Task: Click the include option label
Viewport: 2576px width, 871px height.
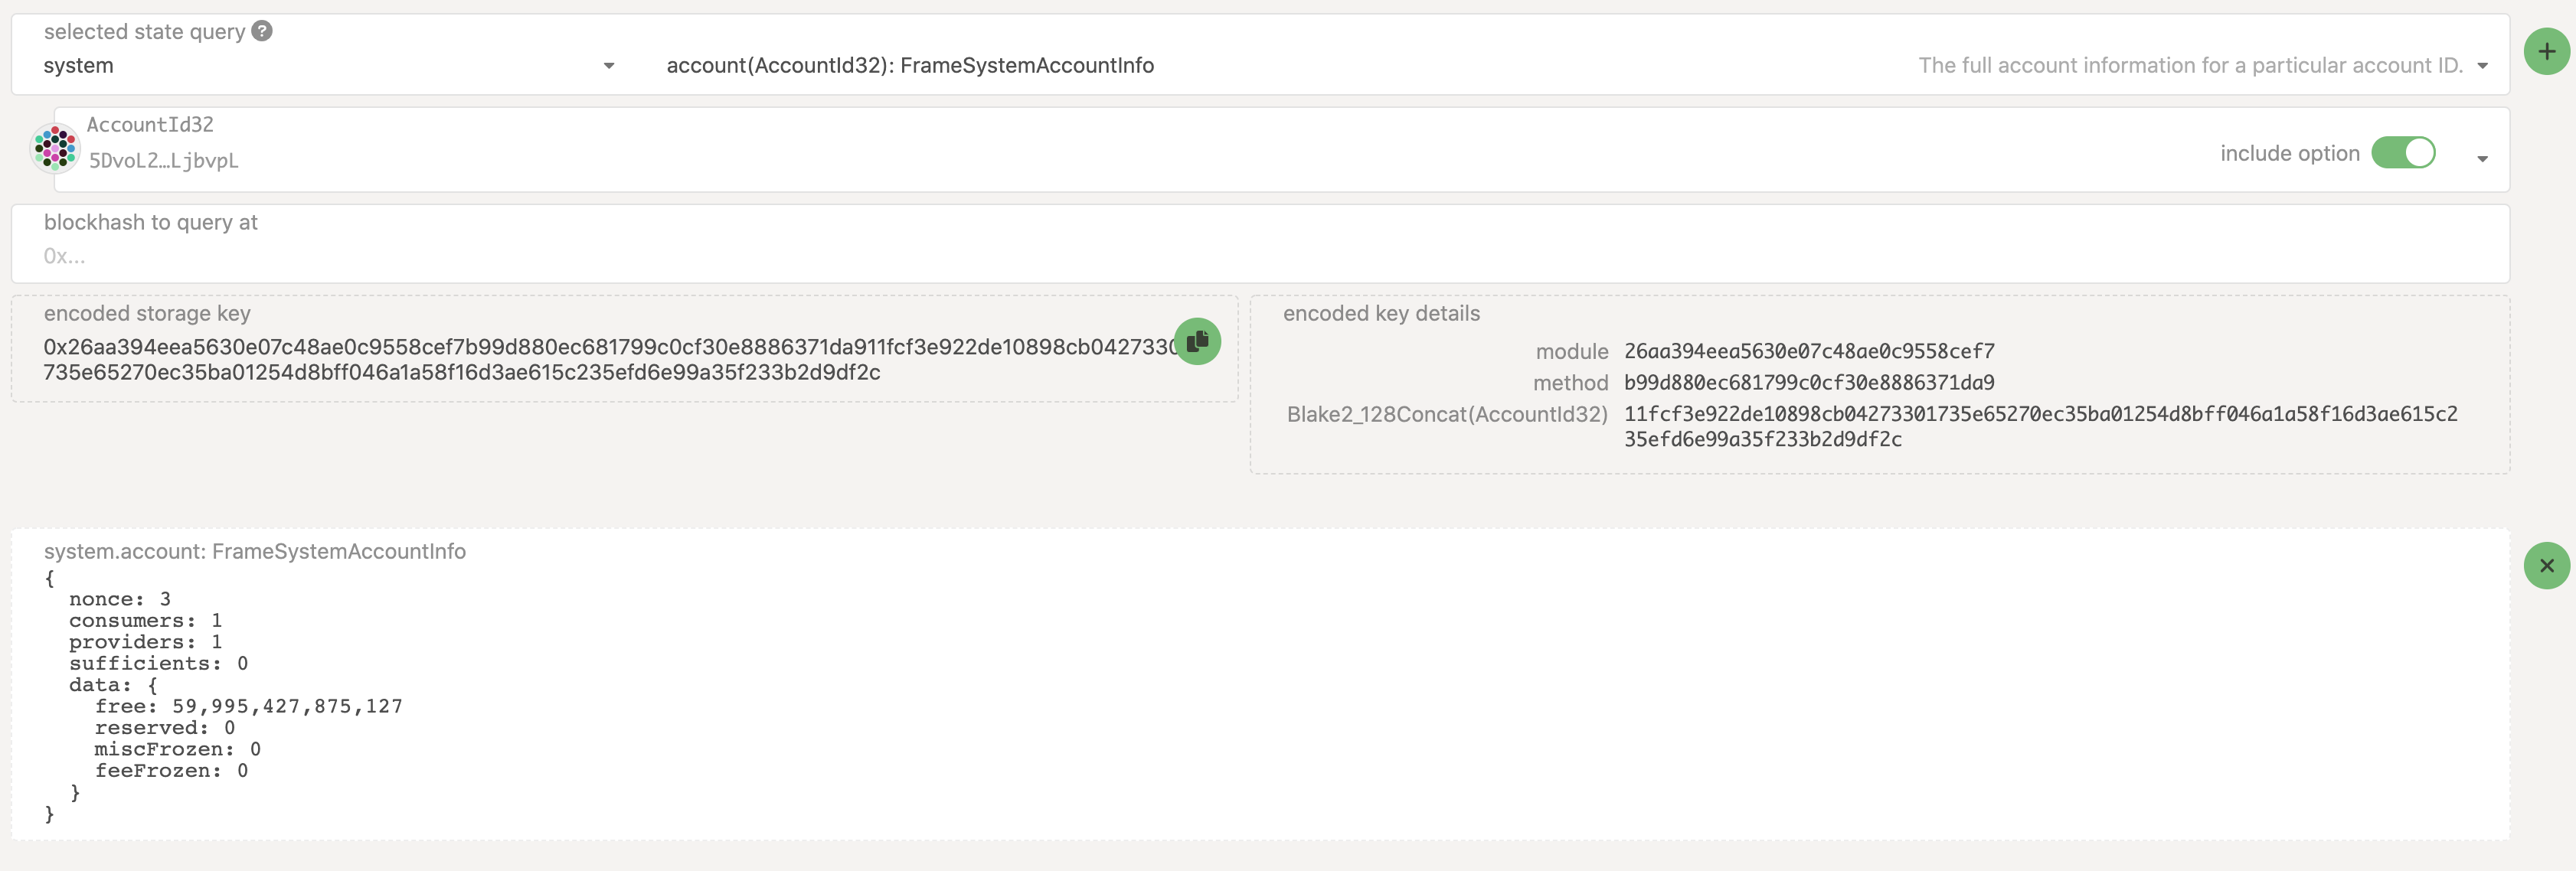Action: [x=2289, y=153]
